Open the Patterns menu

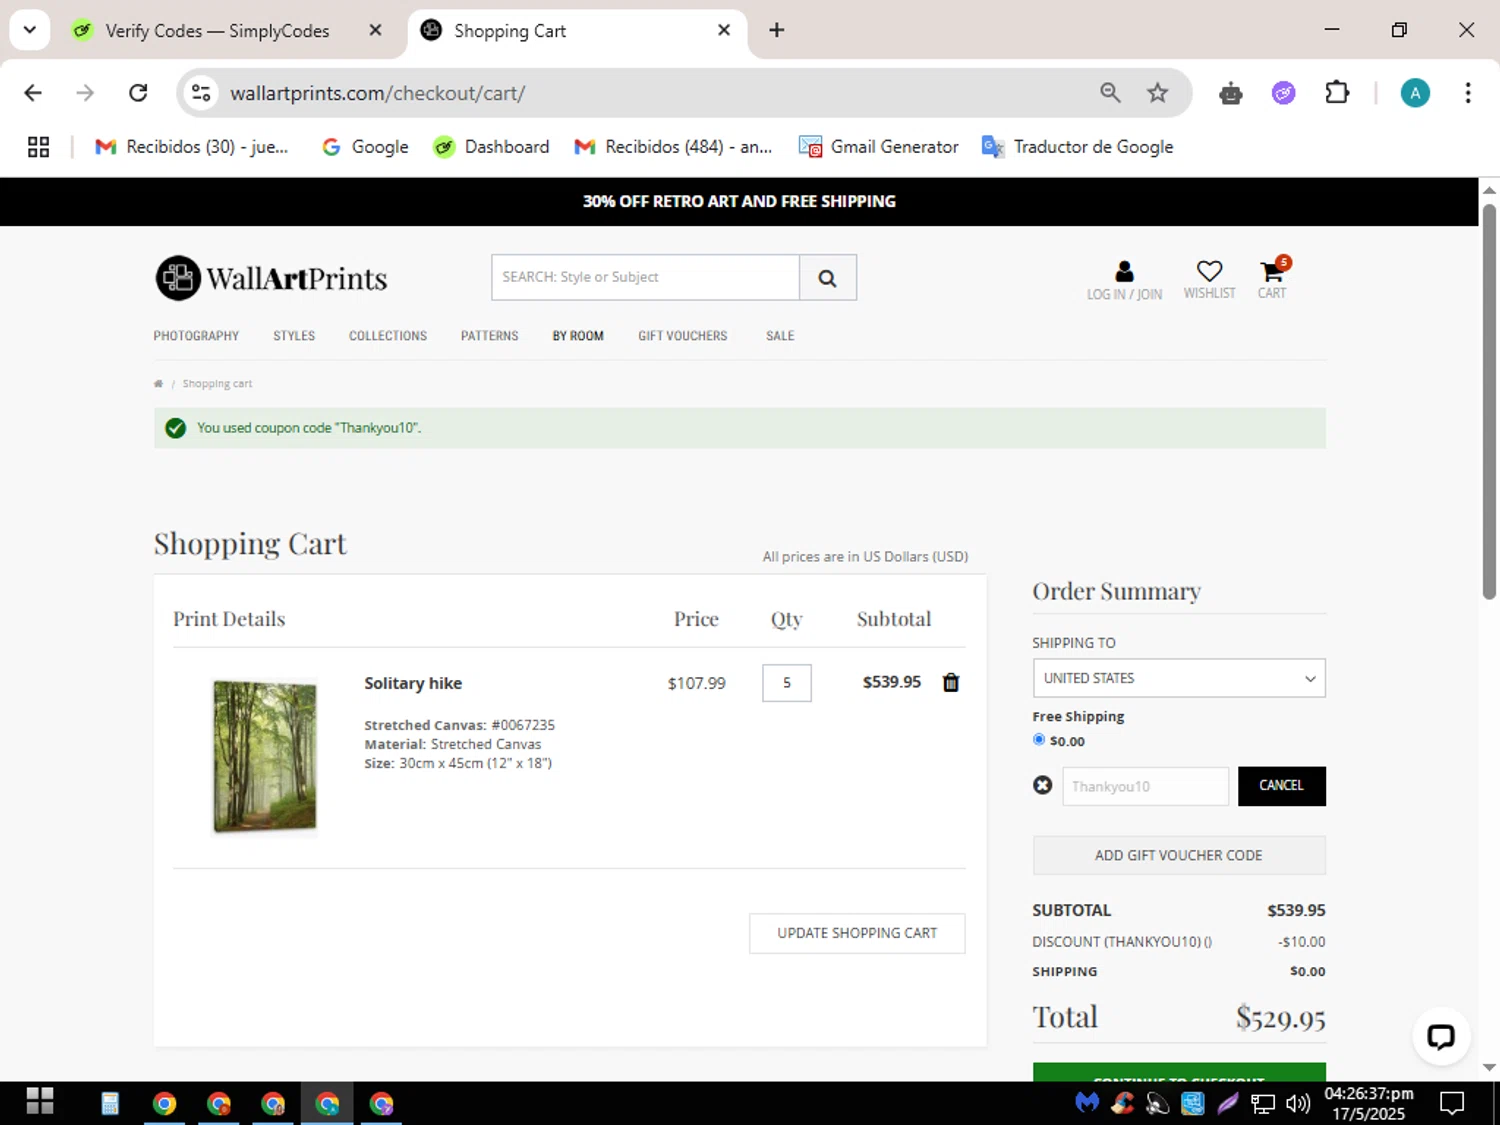pos(490,336)
